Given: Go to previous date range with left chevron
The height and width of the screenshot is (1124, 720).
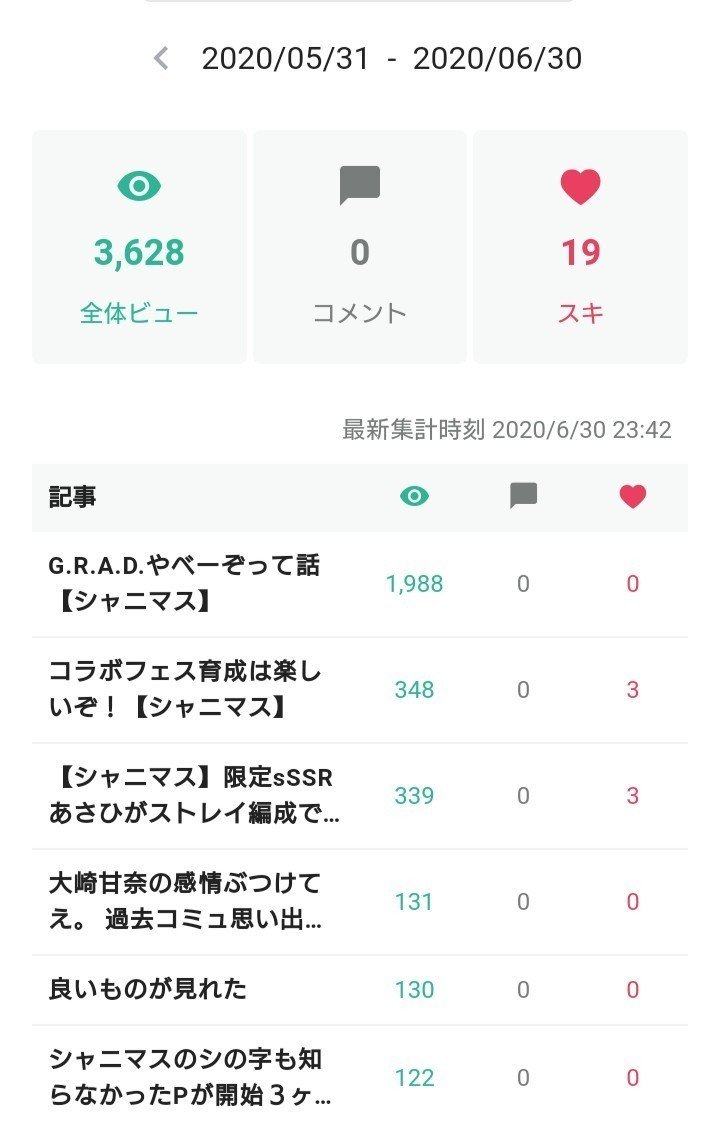Looking at the screenshot, I should pyautogui.click(x=161, y=59).
